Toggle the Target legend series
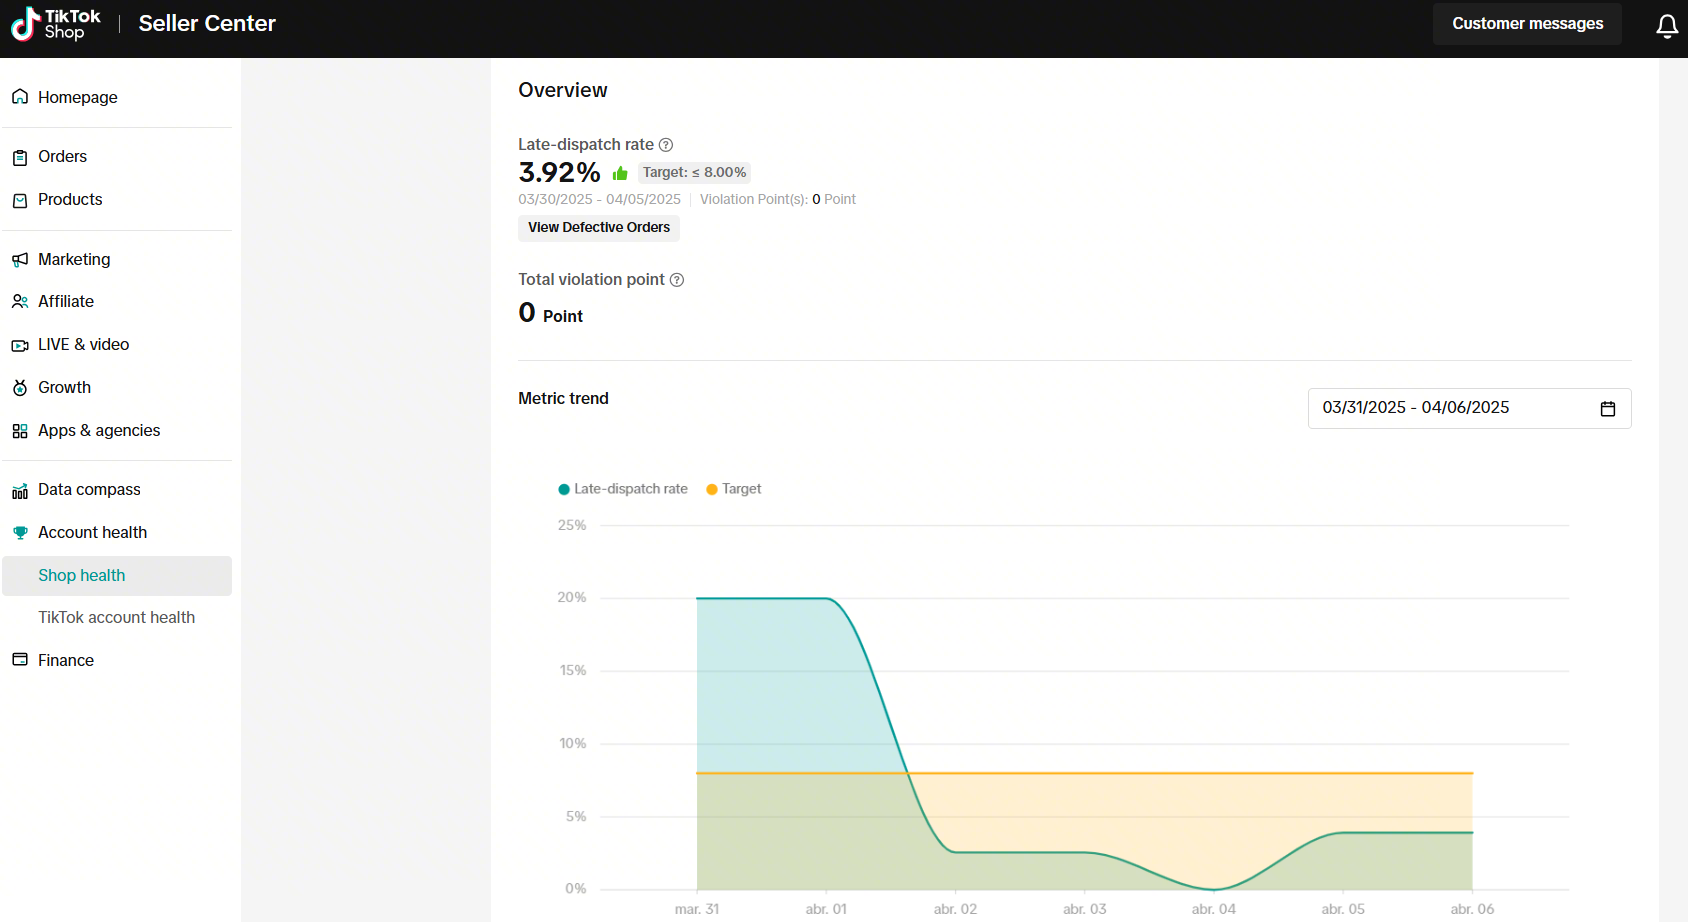The image size is (1688, 922). click(734, 489)
